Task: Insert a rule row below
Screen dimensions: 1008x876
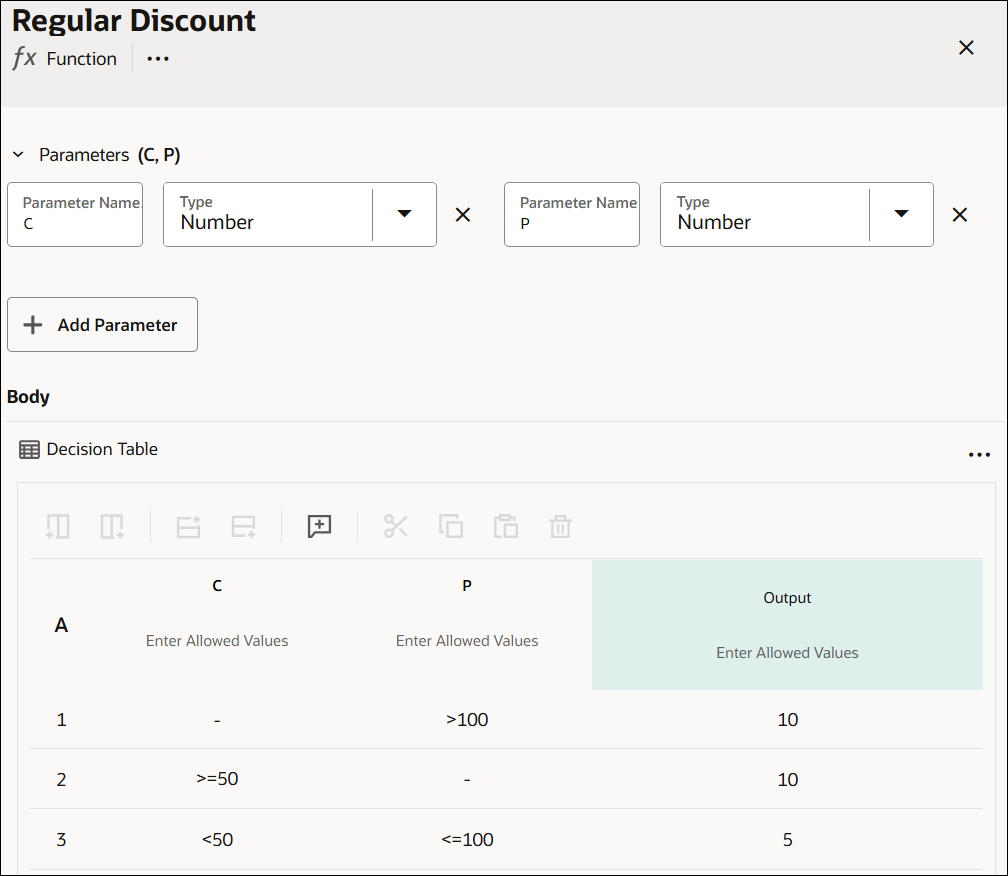Action: pyautogui.click(x=243, y=526)
